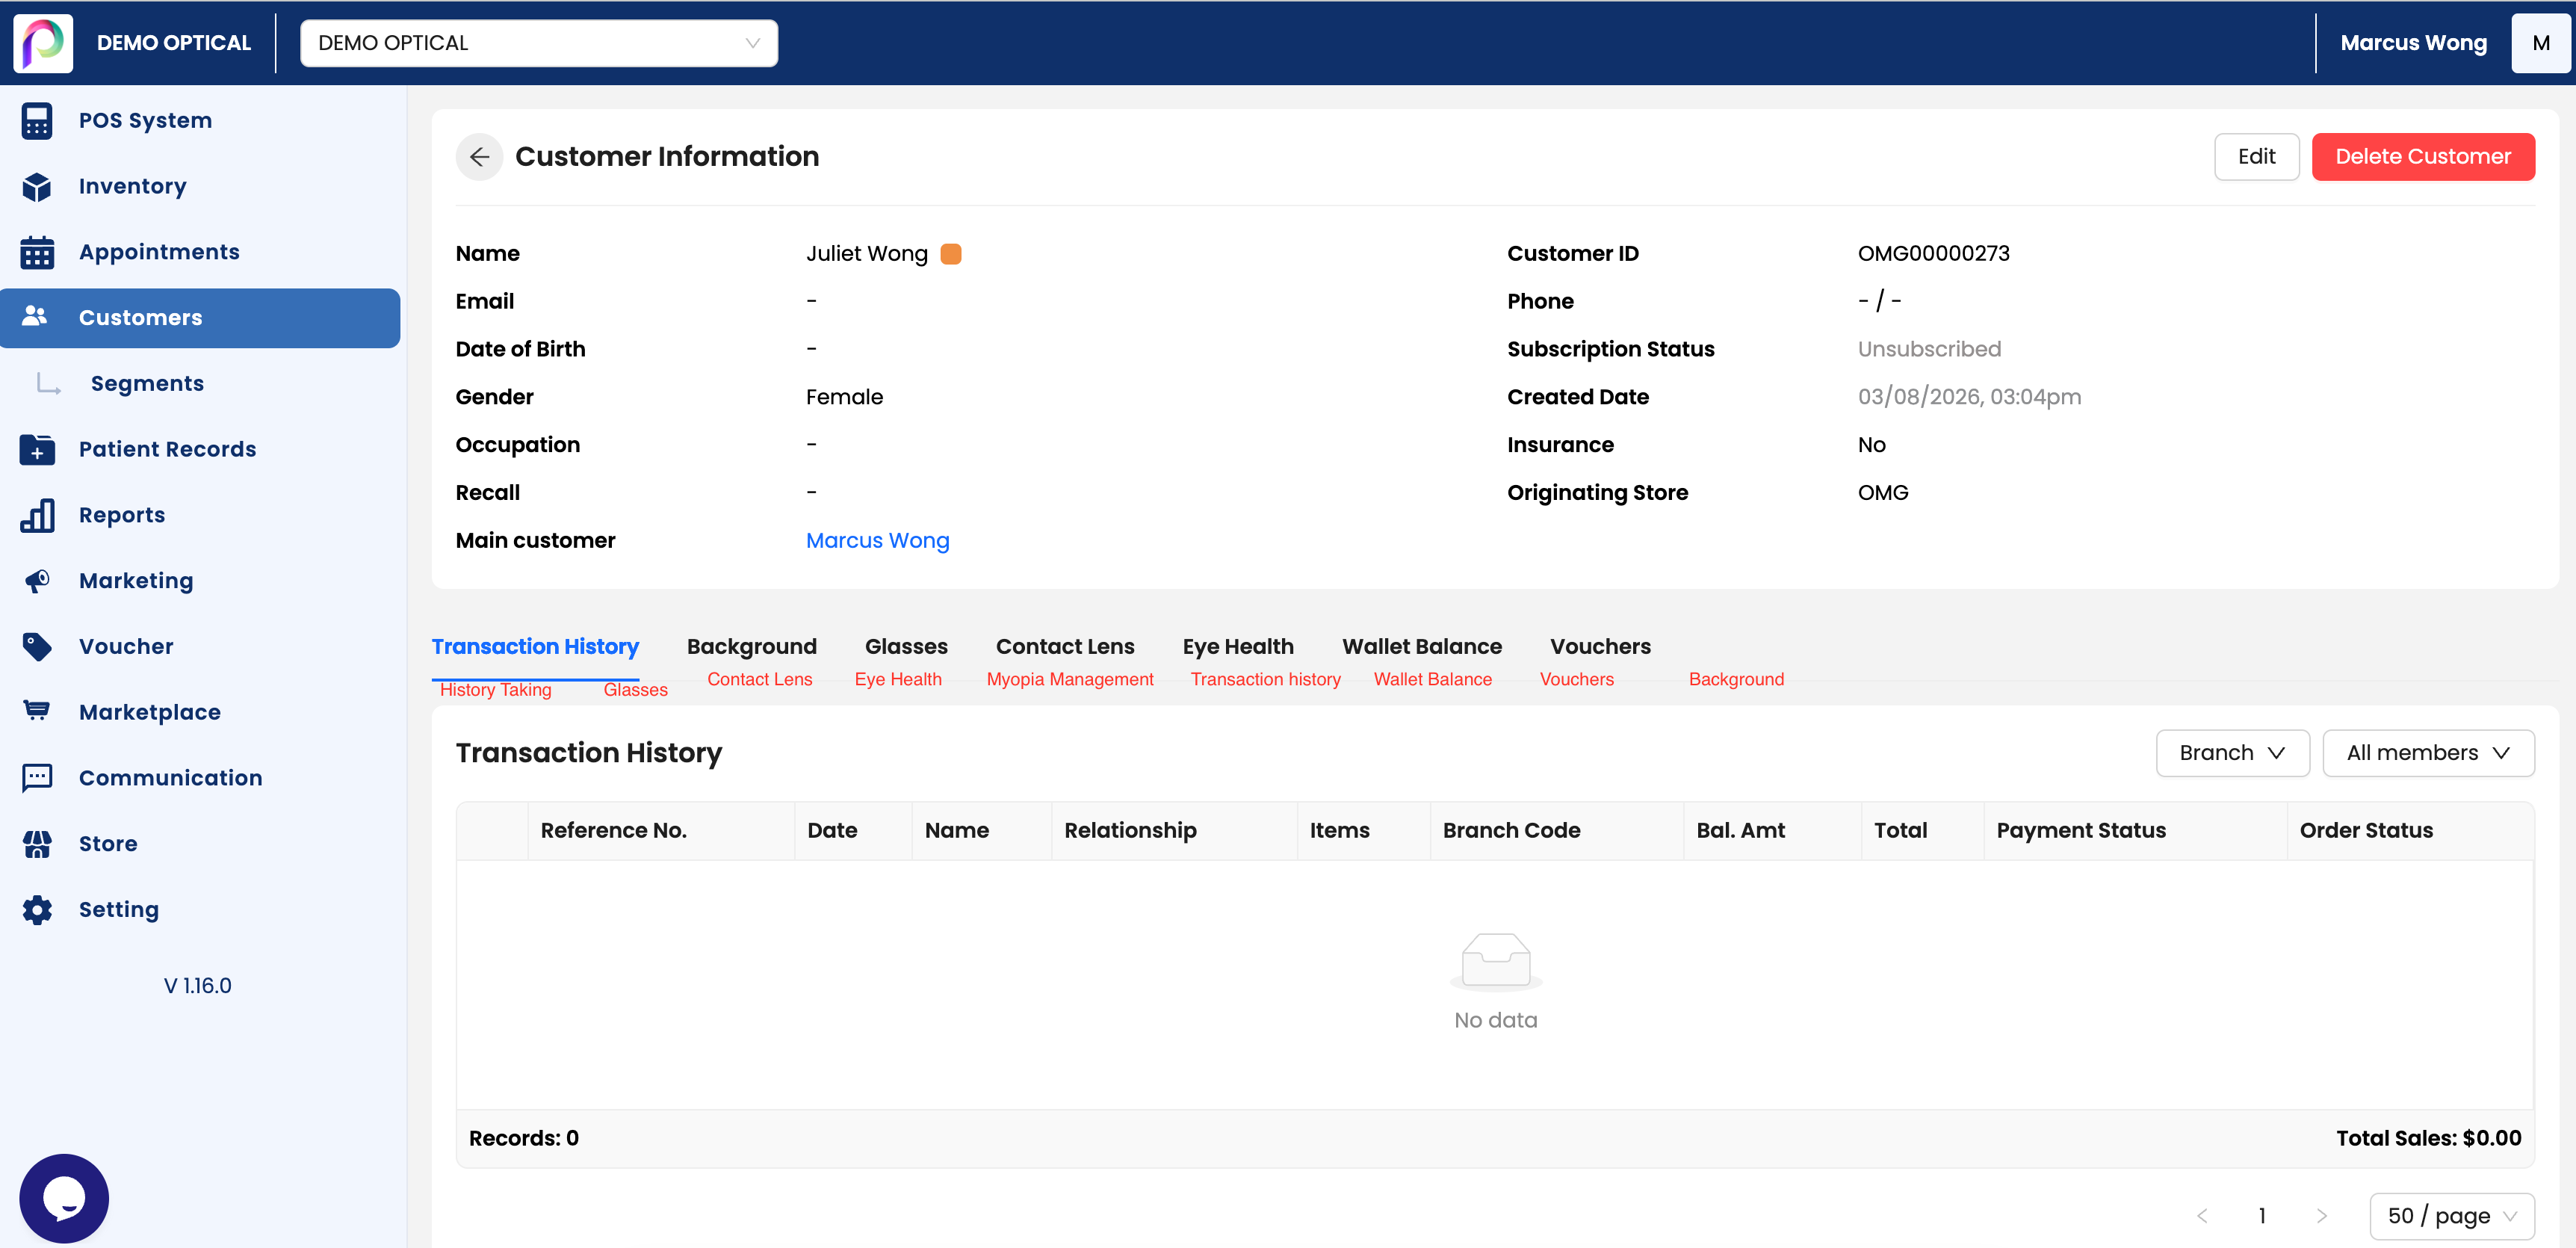Click the Records: 0 text
Screen dimensions: 2576x1248
(x=524, y=1139)
